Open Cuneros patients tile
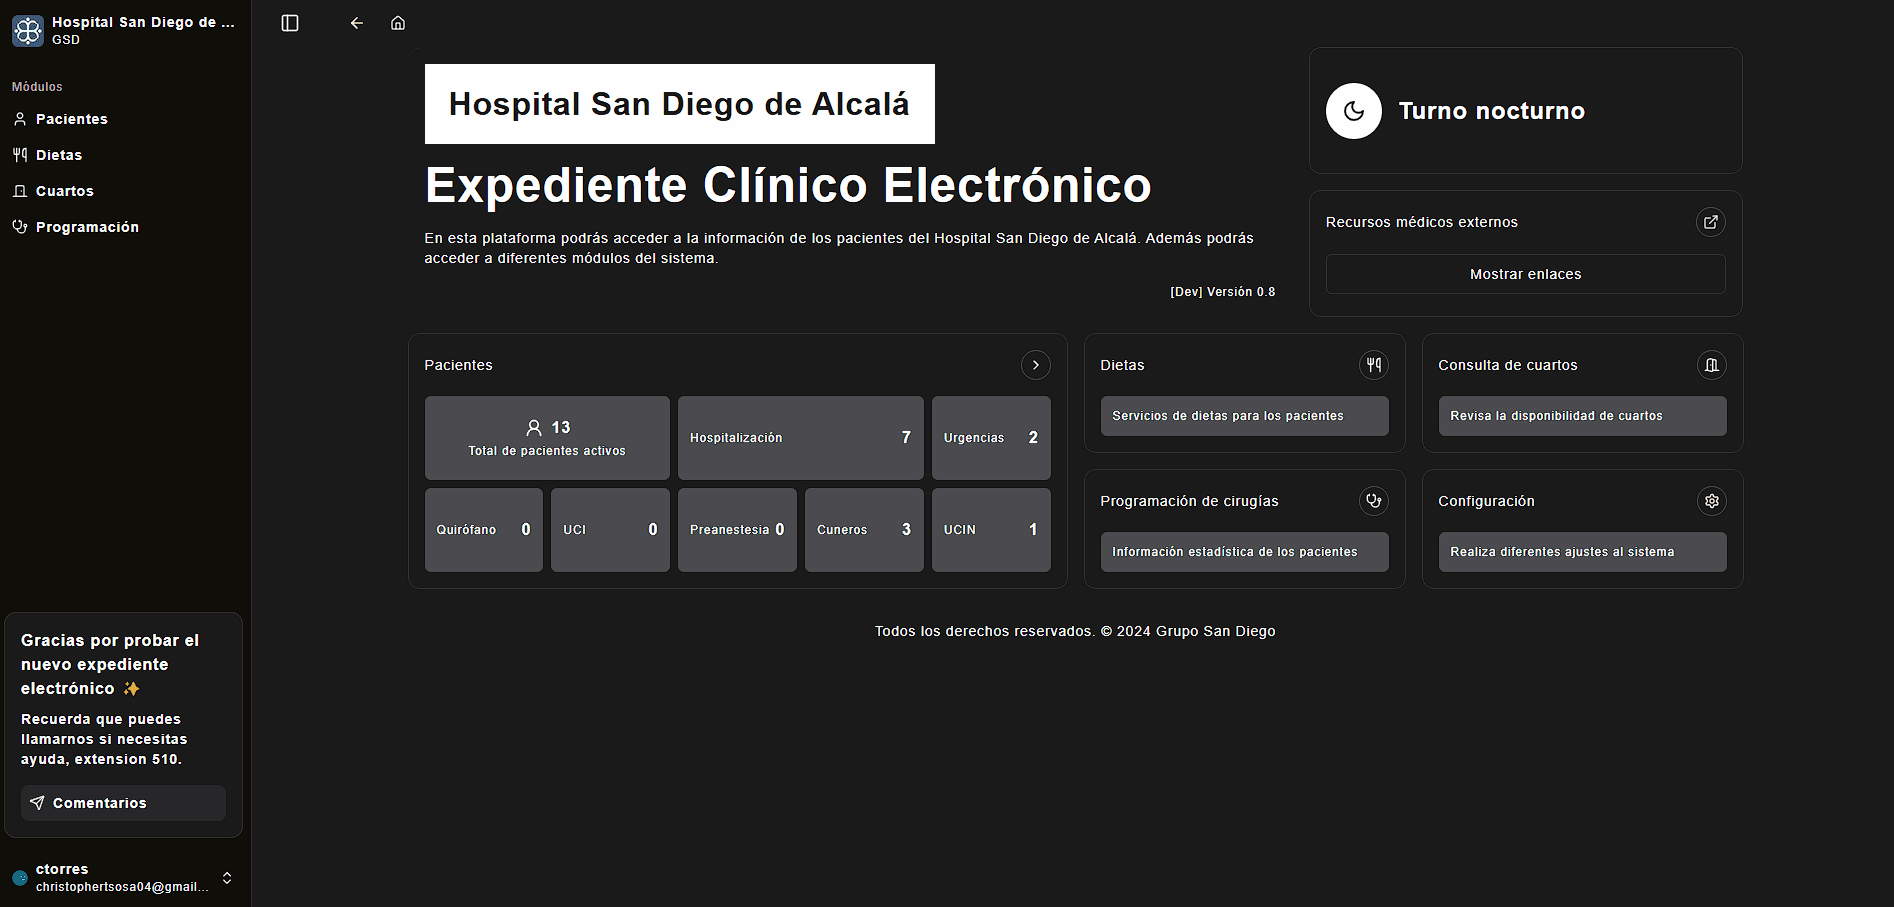1894x907 pixels. click(864, 530)
